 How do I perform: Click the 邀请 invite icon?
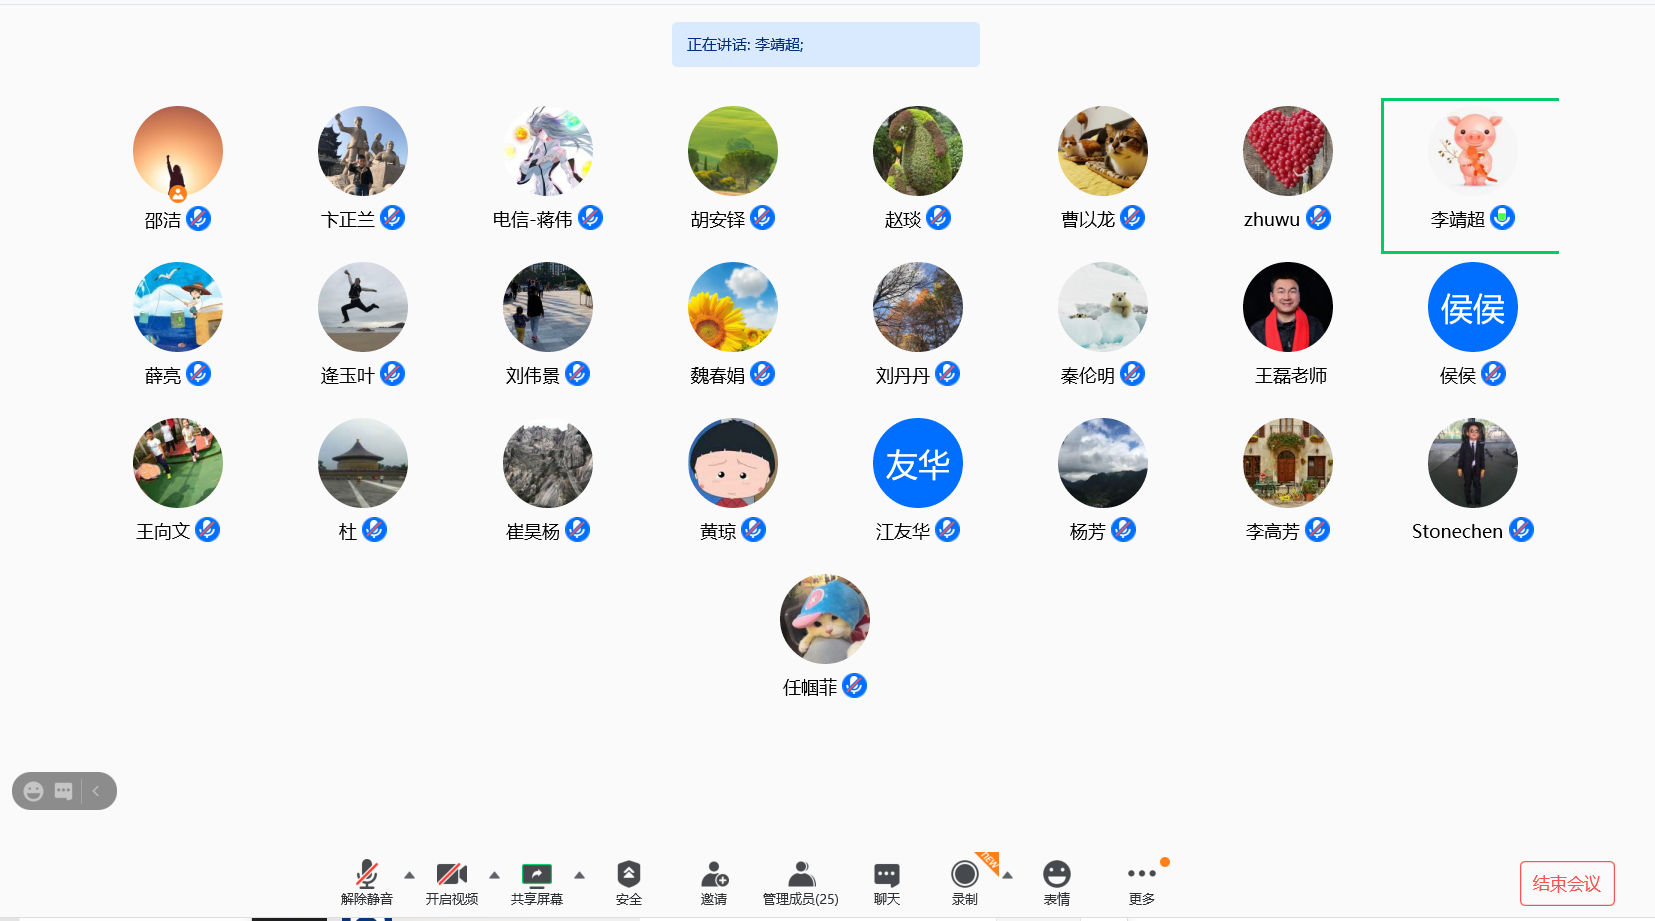coord(714,875)
